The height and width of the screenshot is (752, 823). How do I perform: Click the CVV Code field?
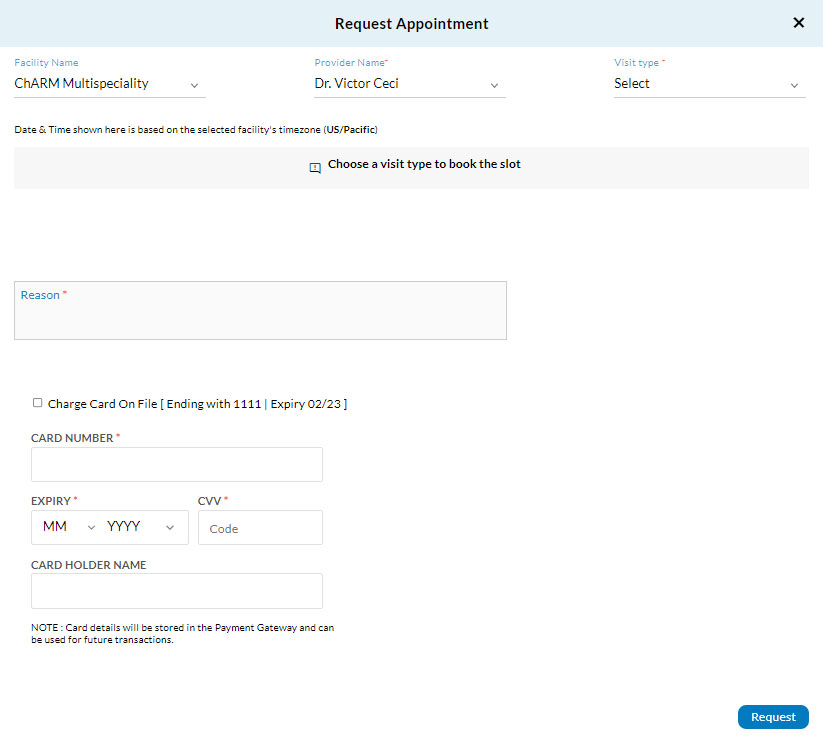[260, 527]
